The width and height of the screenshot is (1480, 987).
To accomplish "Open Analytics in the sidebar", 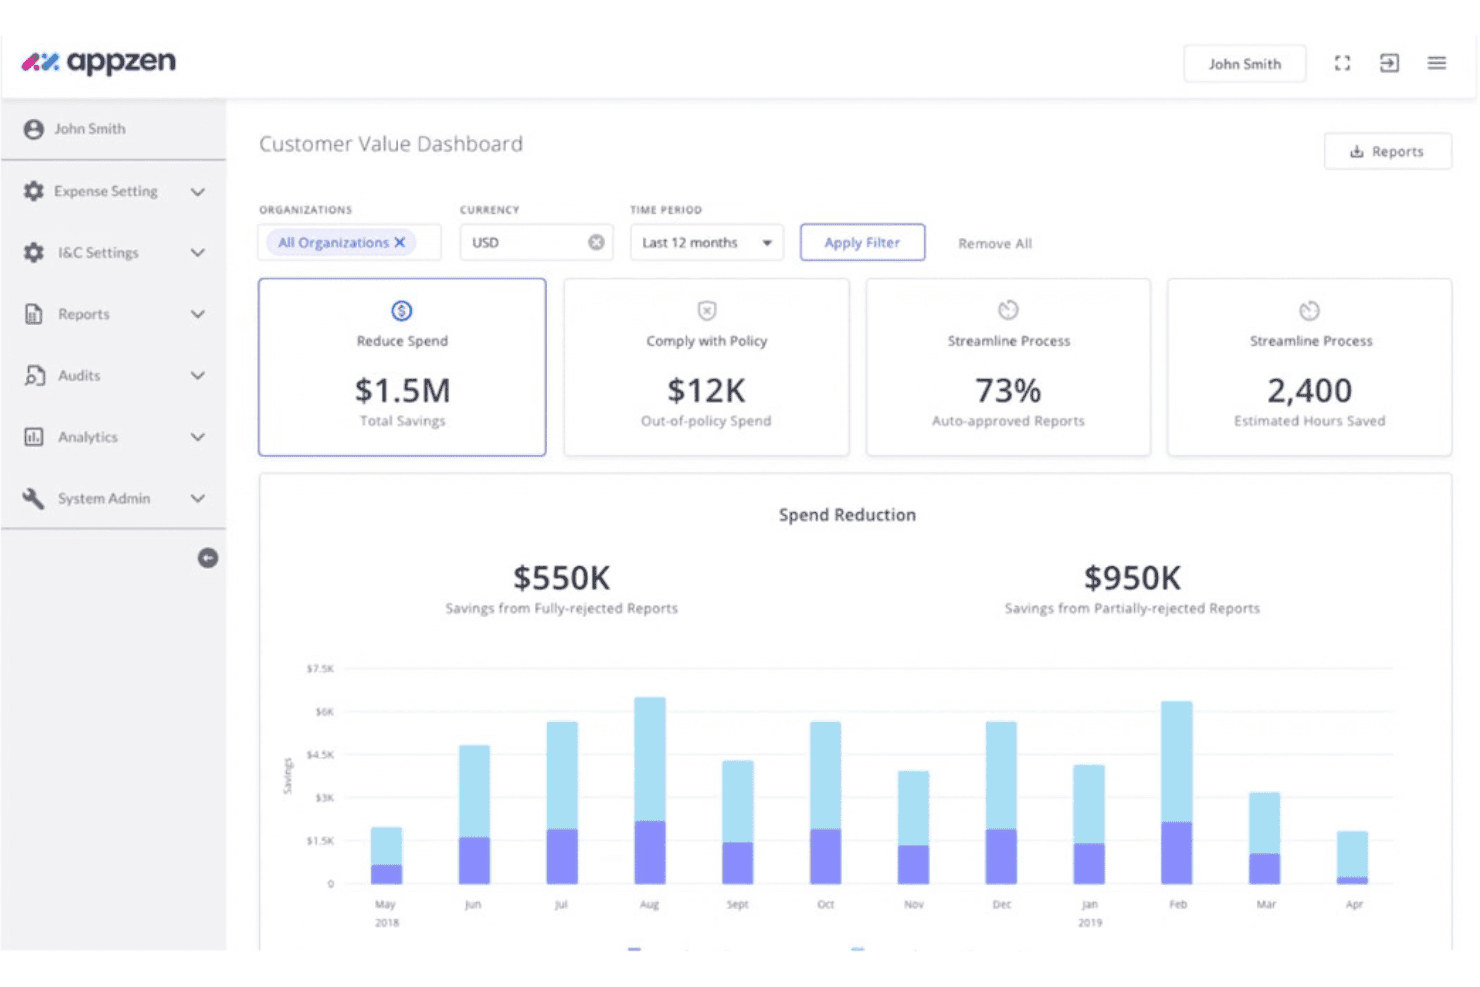I will click(114, 437).
